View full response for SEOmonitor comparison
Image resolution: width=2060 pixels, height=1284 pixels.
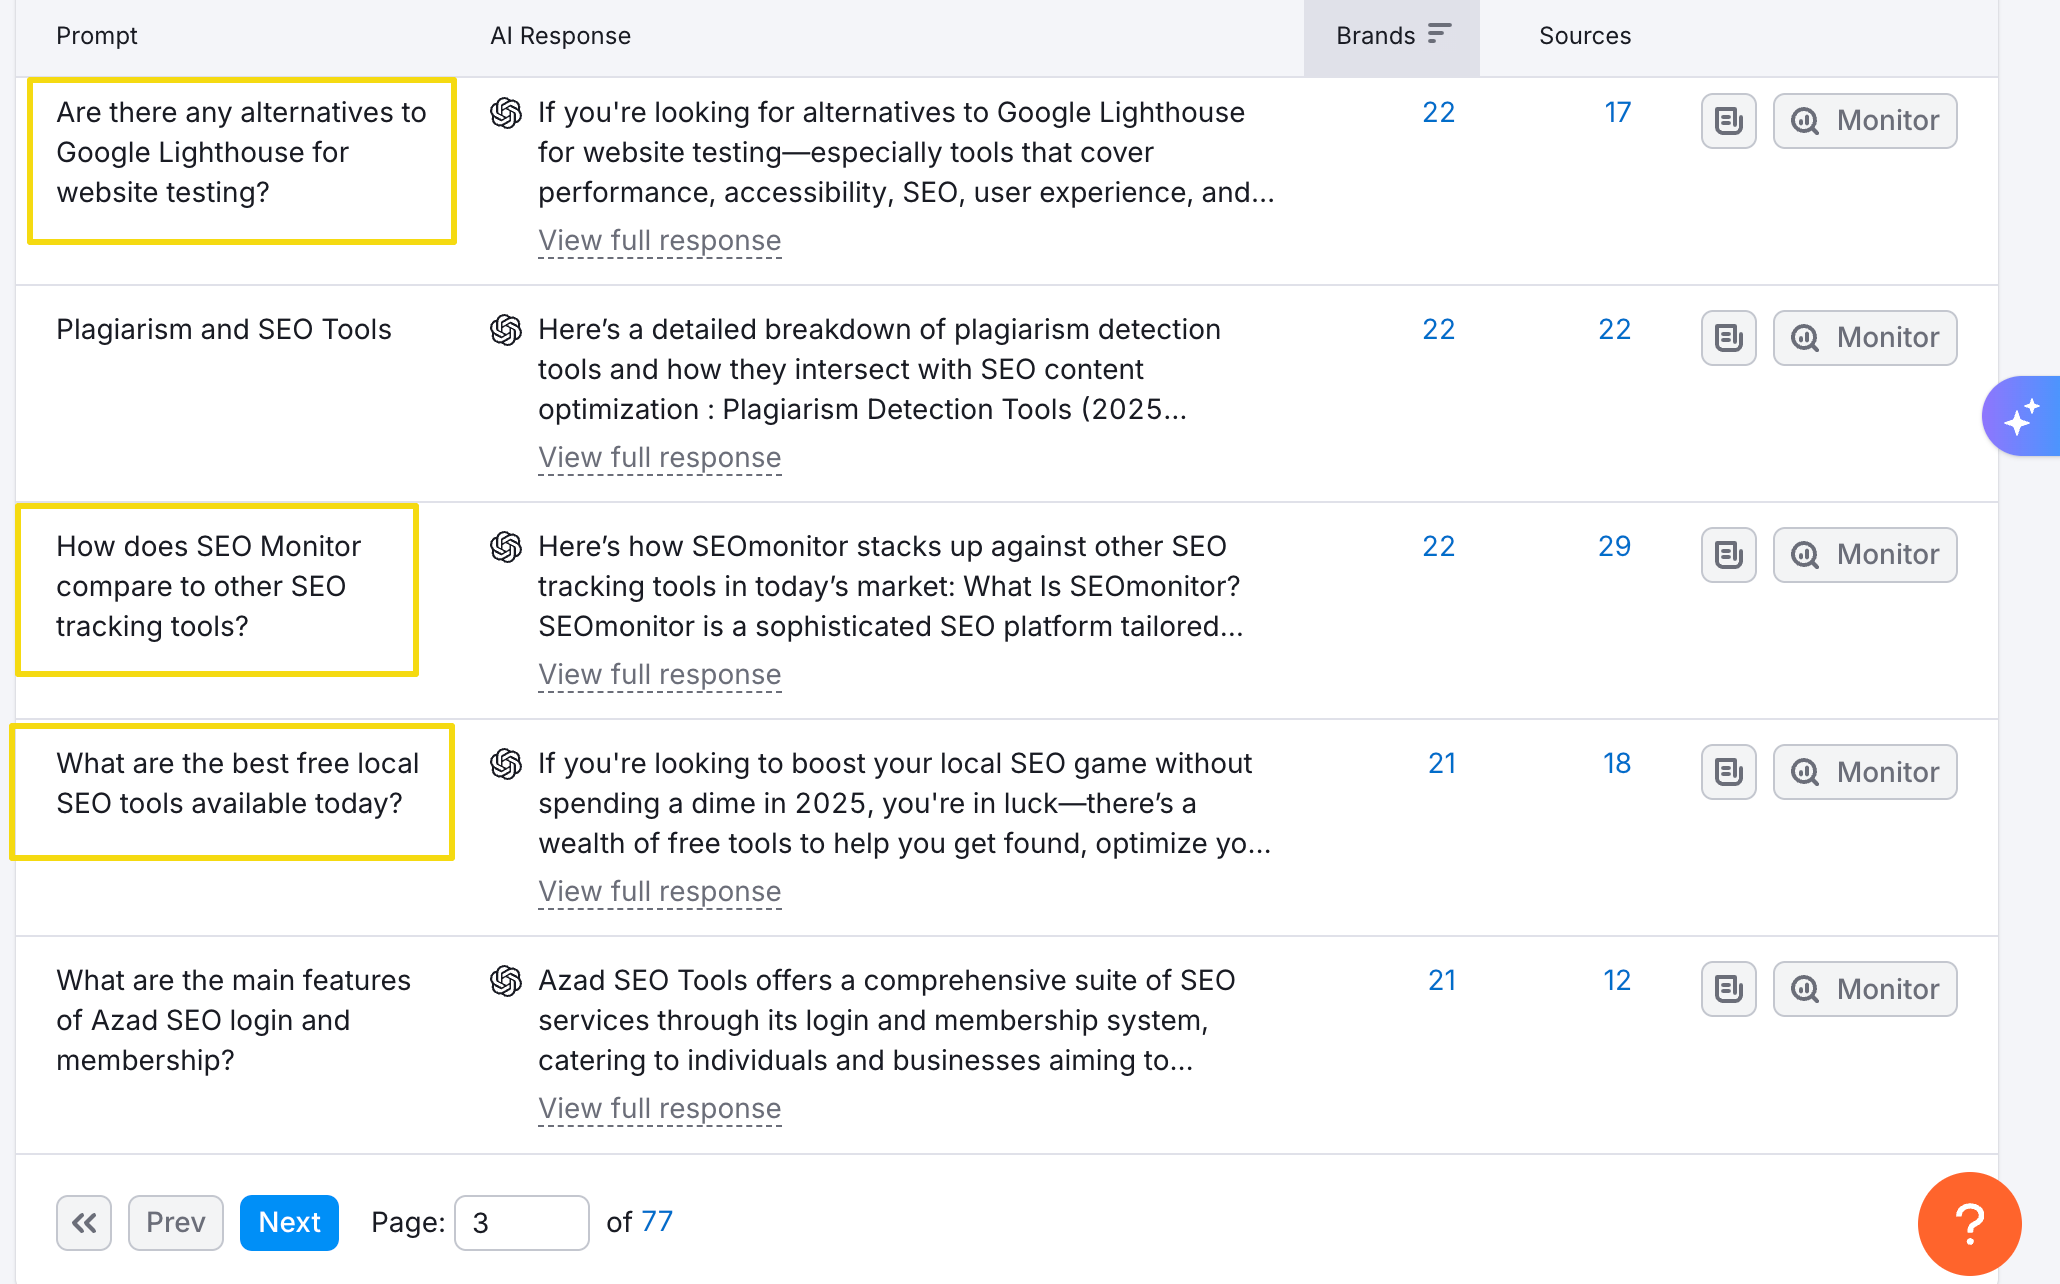pos(659,675)
